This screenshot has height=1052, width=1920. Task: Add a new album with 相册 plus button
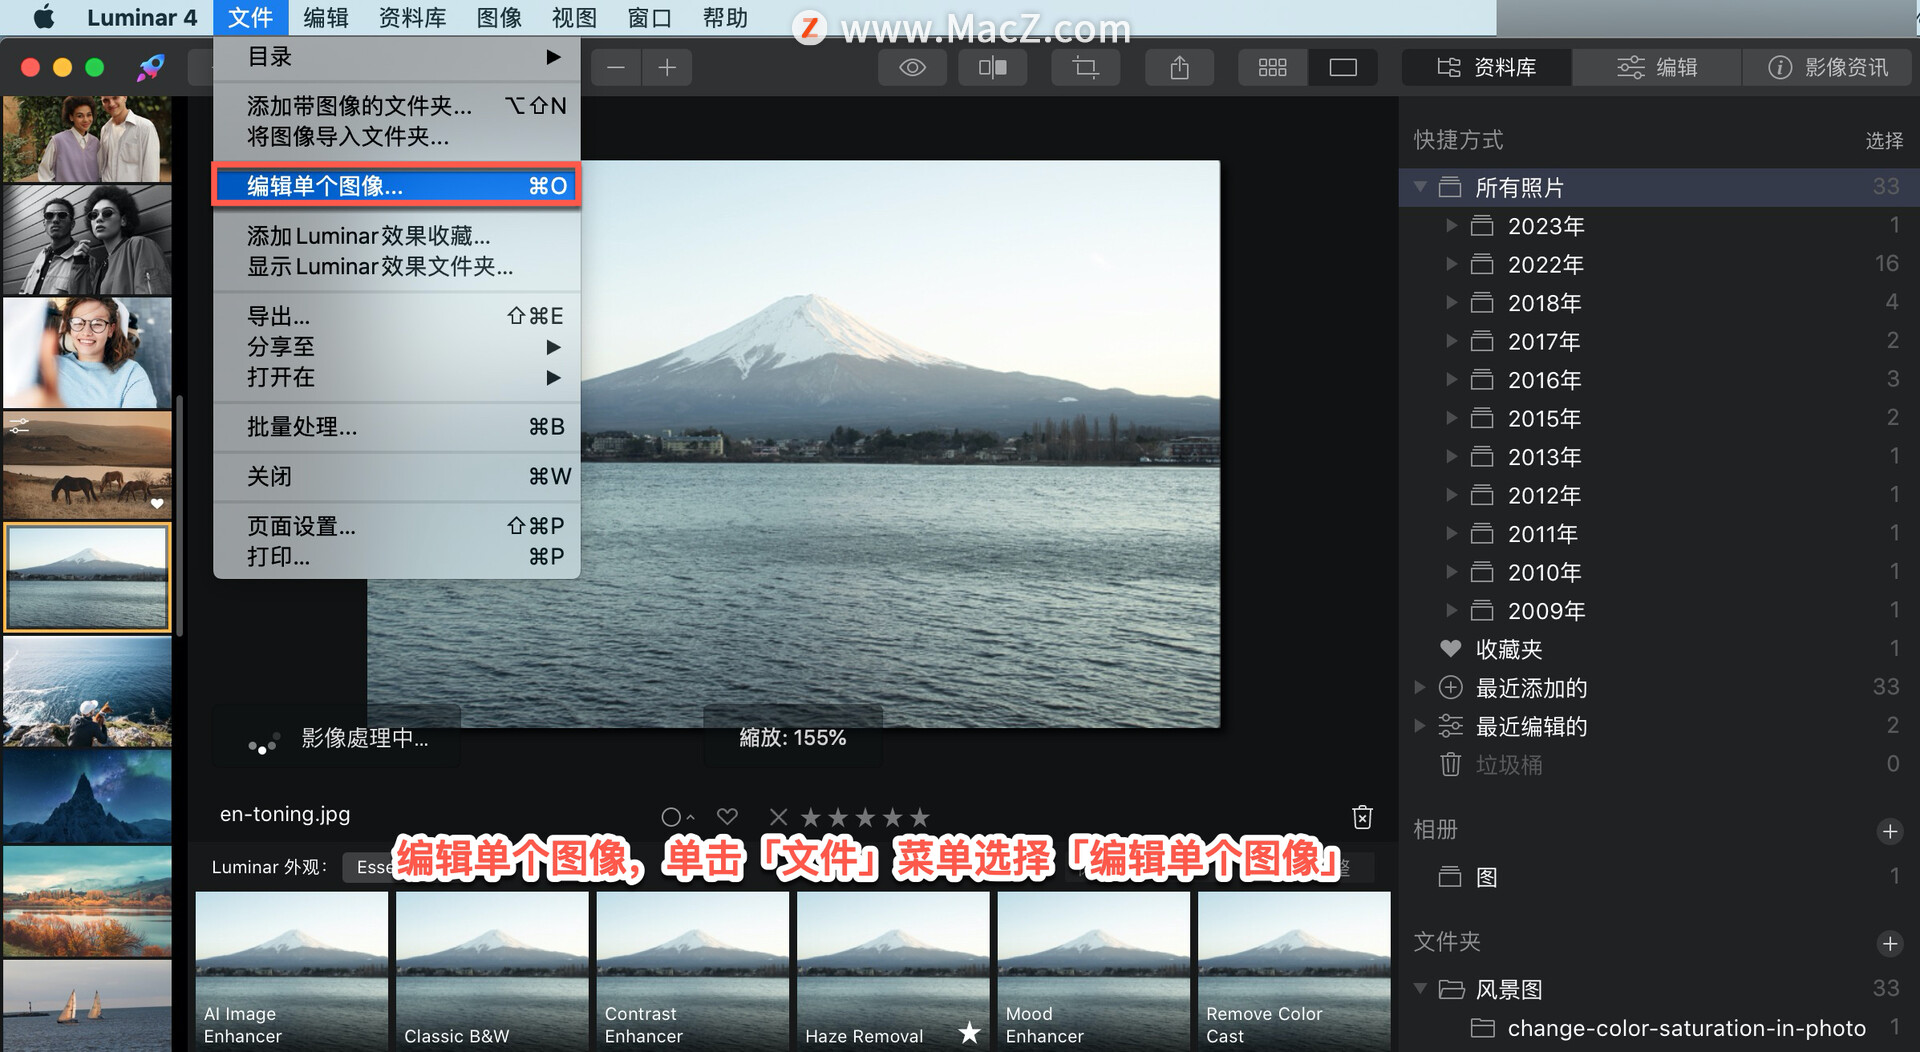[1890, 831]
